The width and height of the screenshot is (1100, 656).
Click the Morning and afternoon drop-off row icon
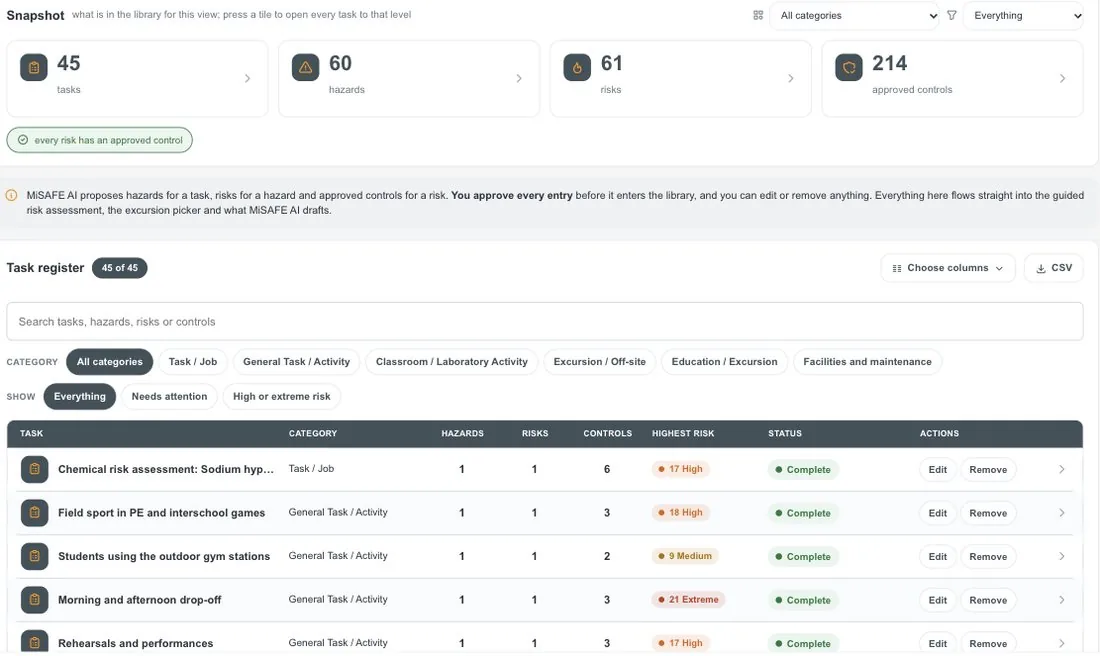click(34, 600)
